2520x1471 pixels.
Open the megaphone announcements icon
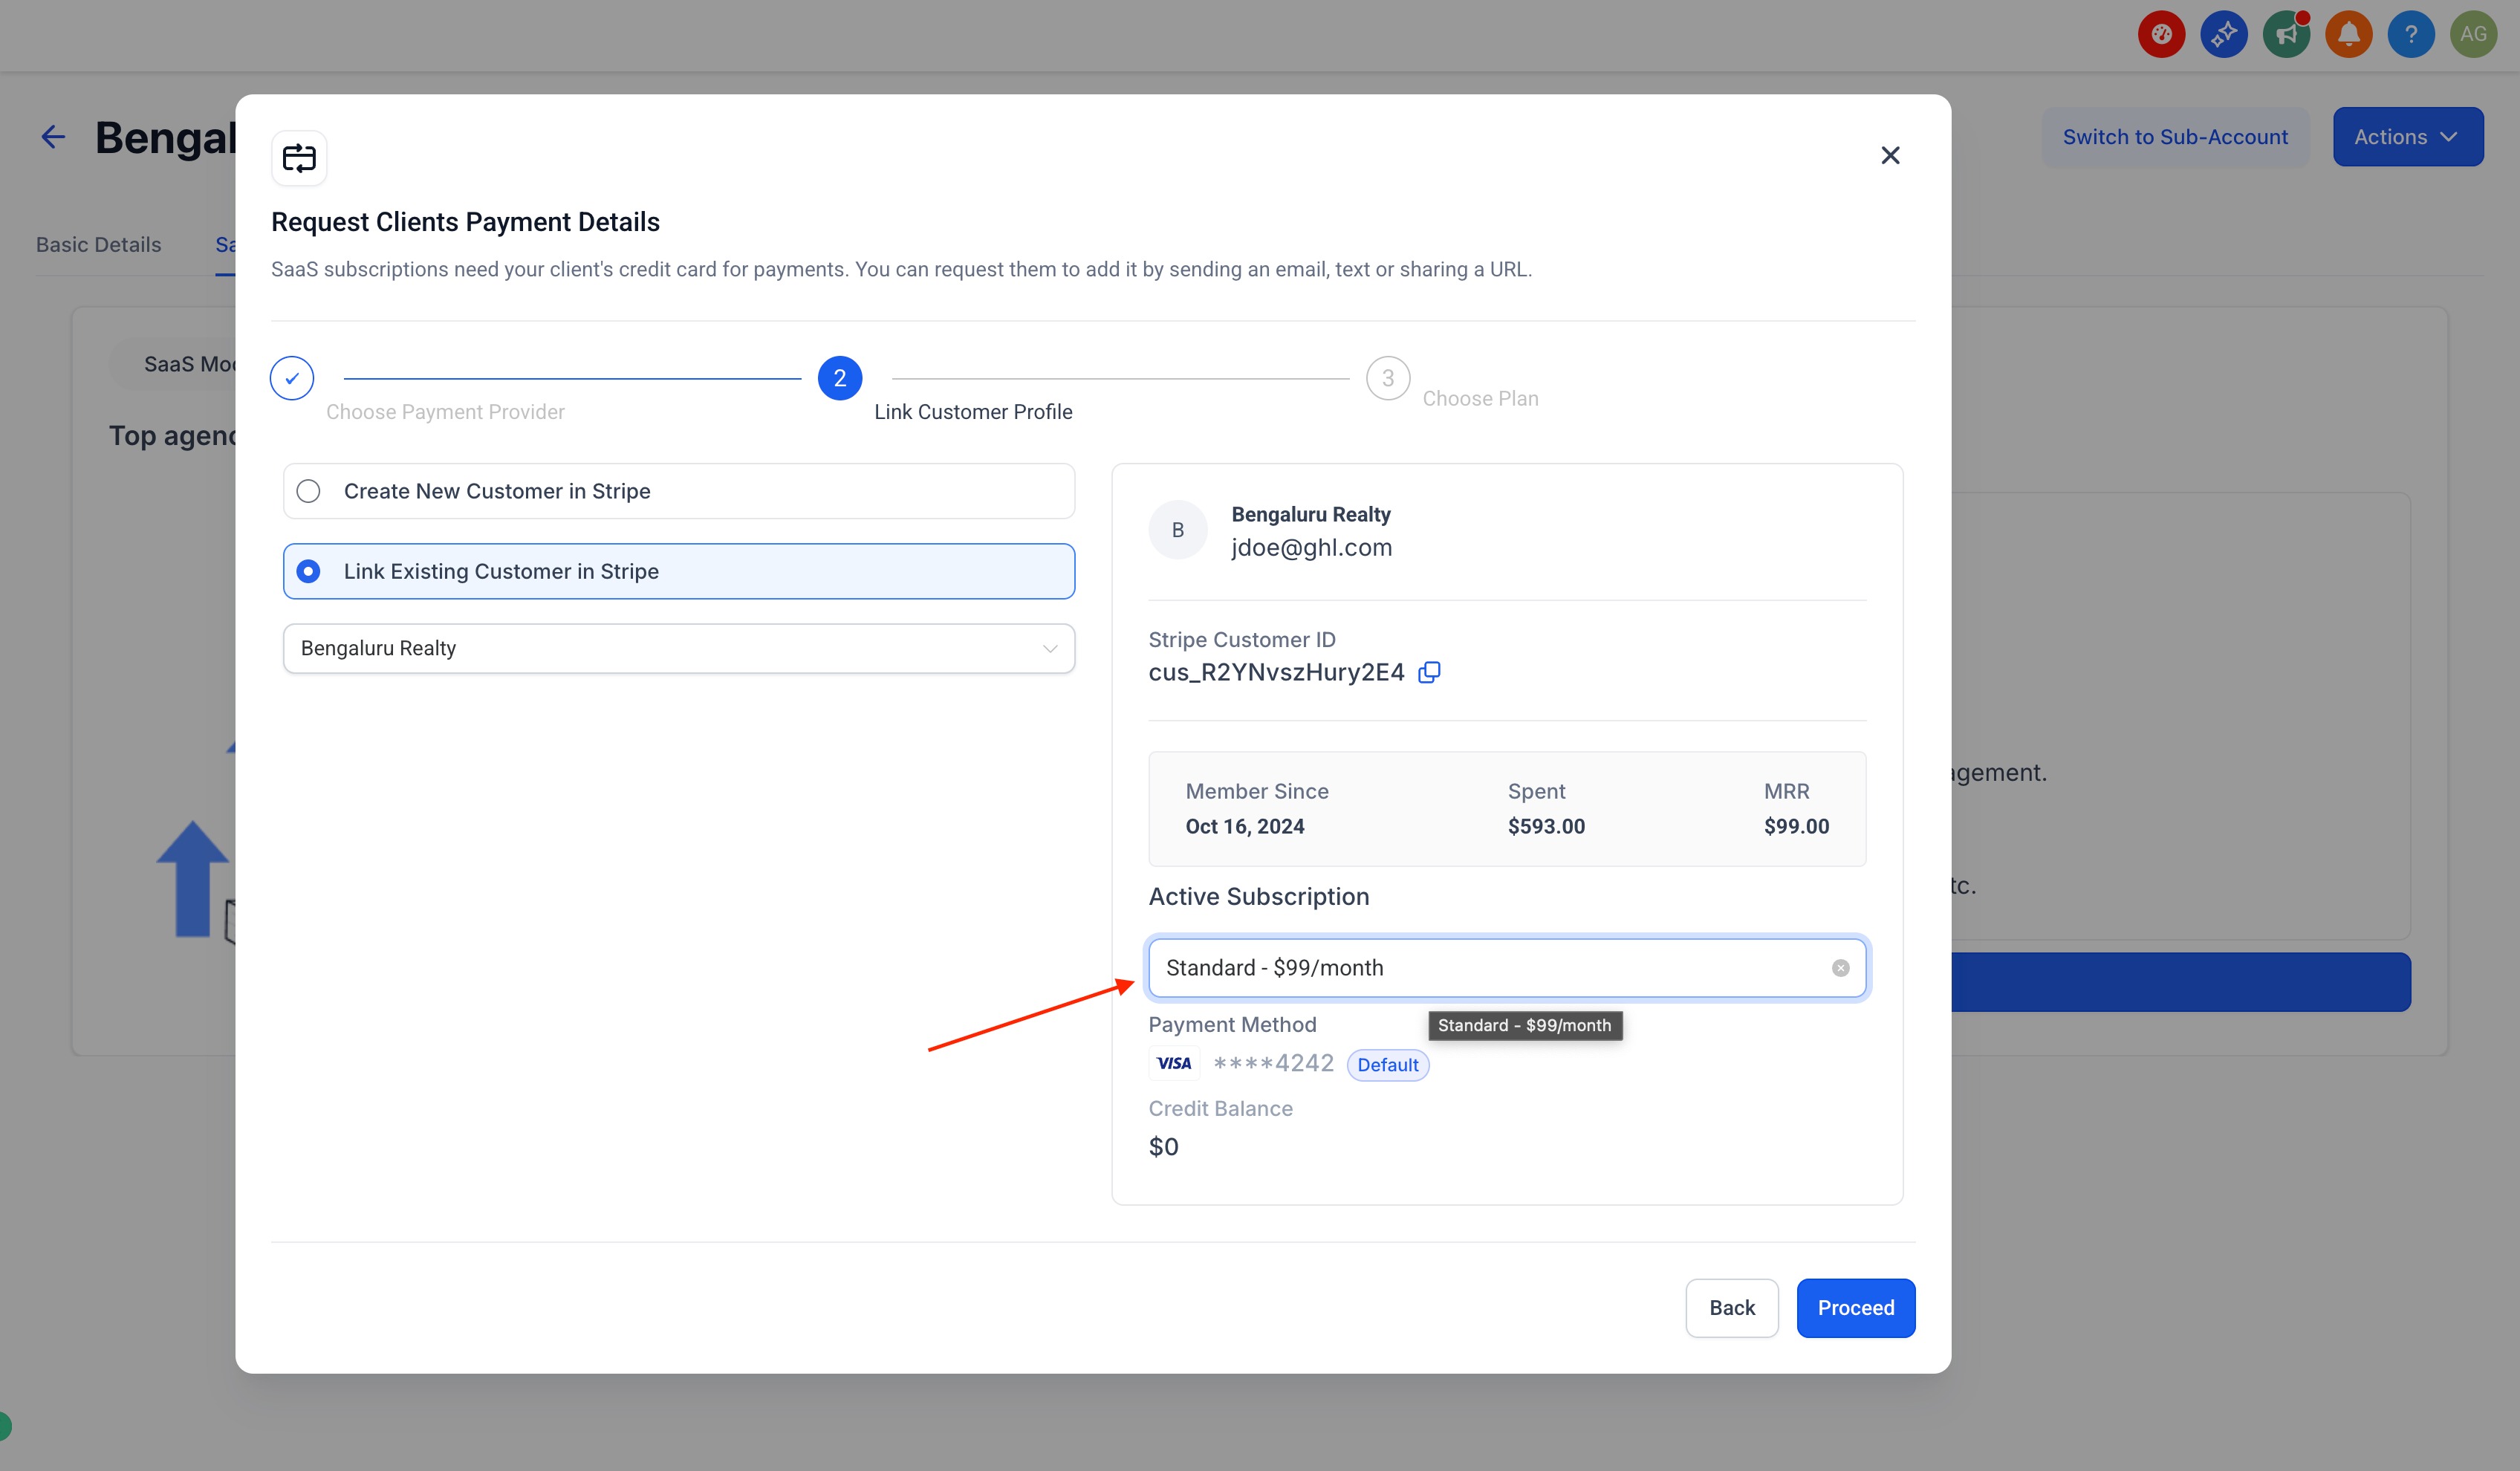2286,35
